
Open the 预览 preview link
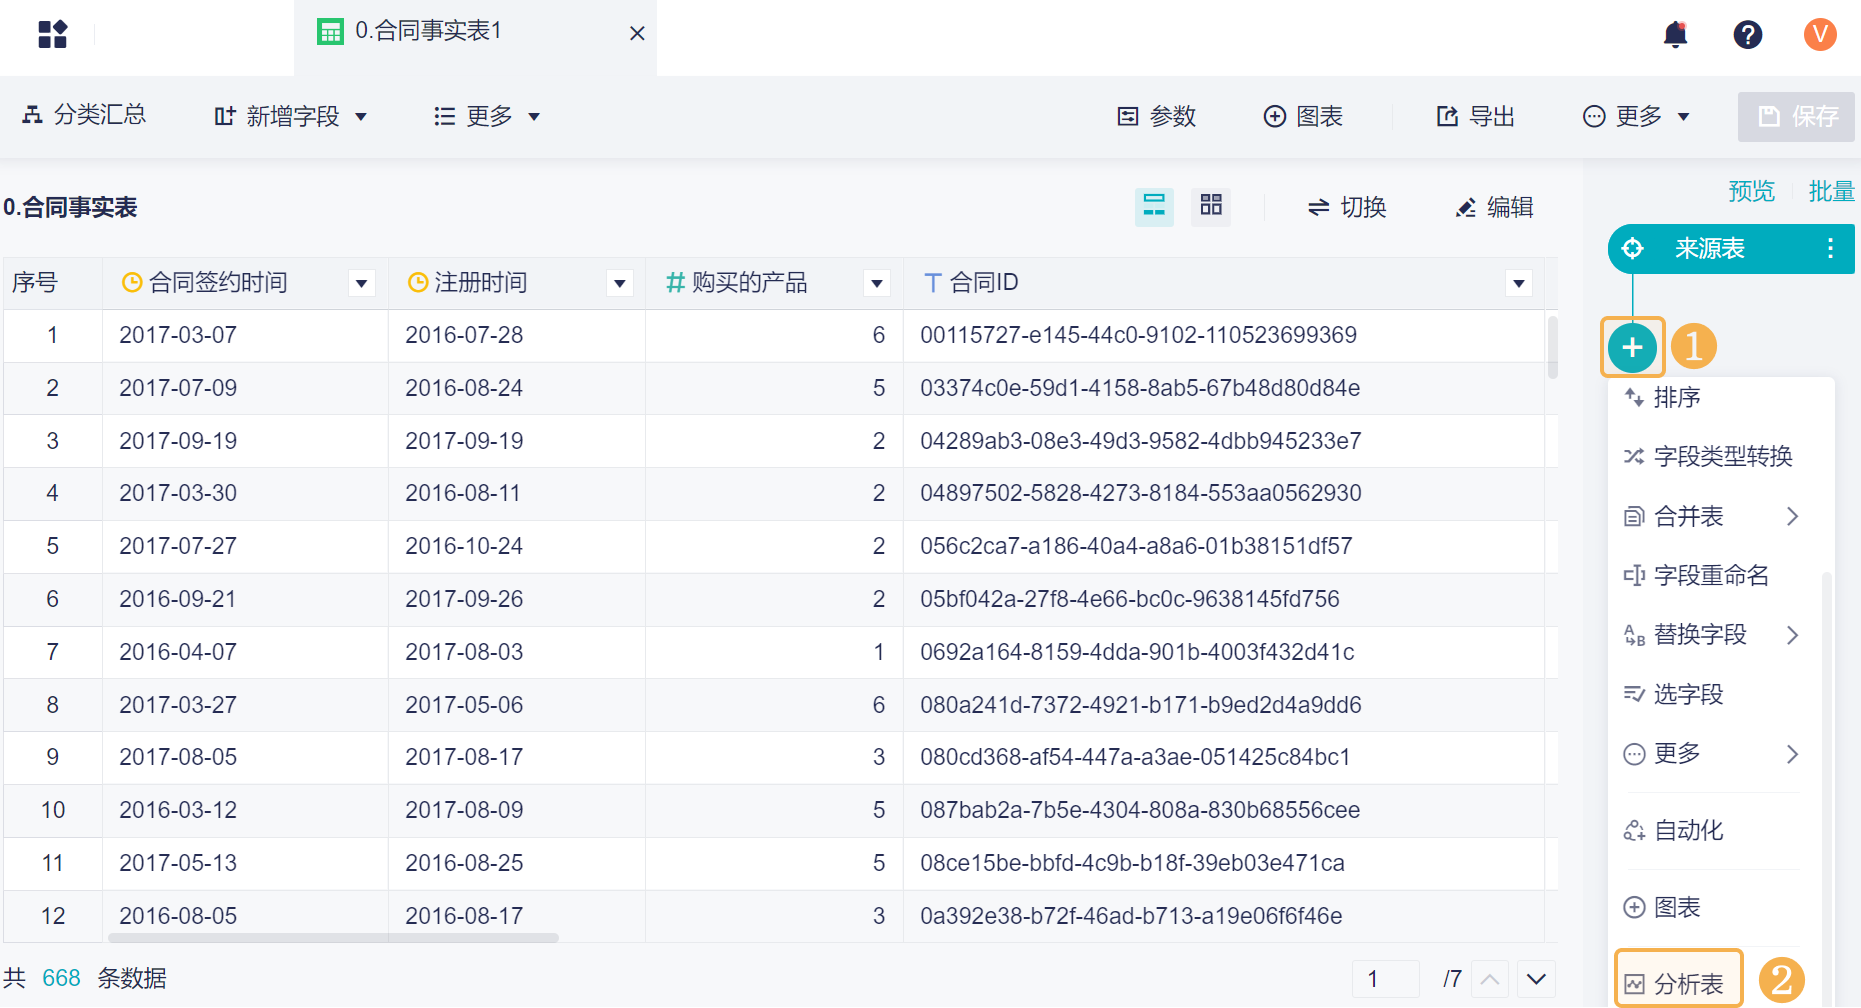[x=1752, y=191]
